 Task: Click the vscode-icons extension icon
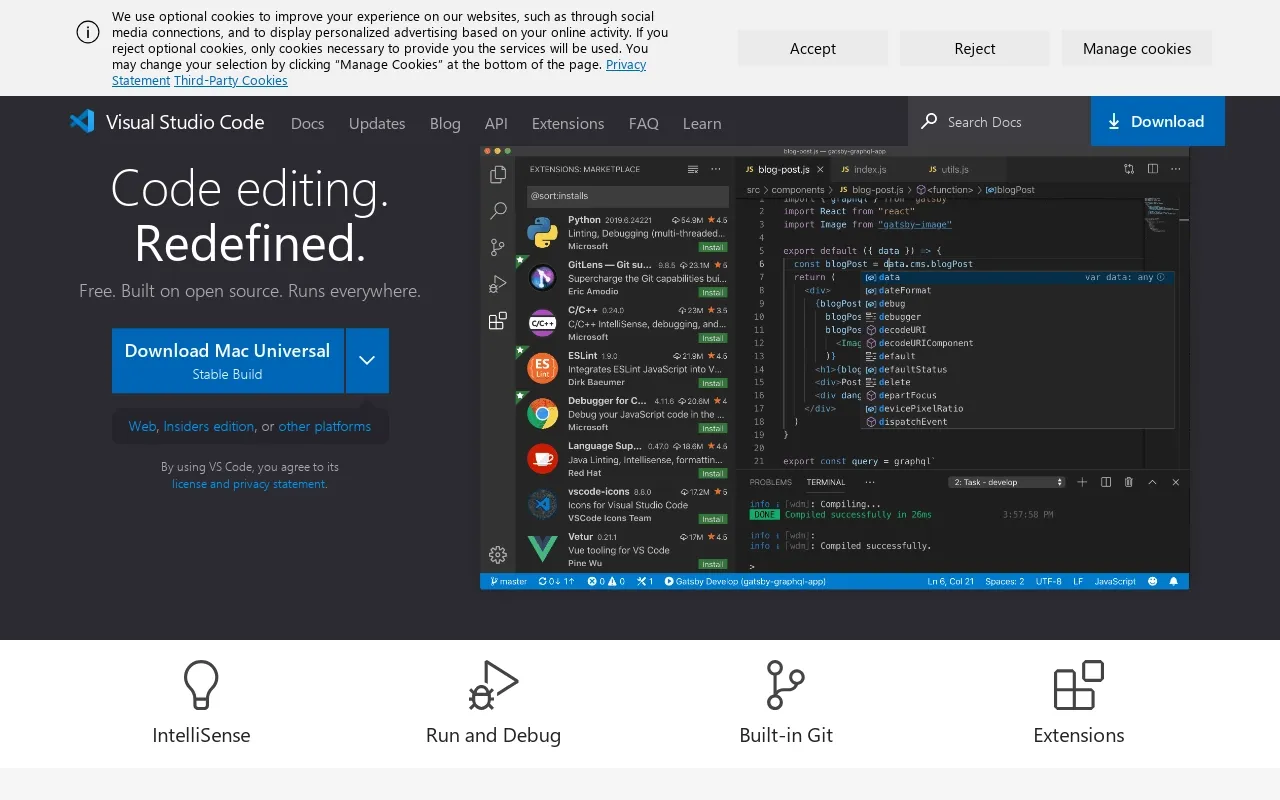pyautogui.click(x=542, y=504)
